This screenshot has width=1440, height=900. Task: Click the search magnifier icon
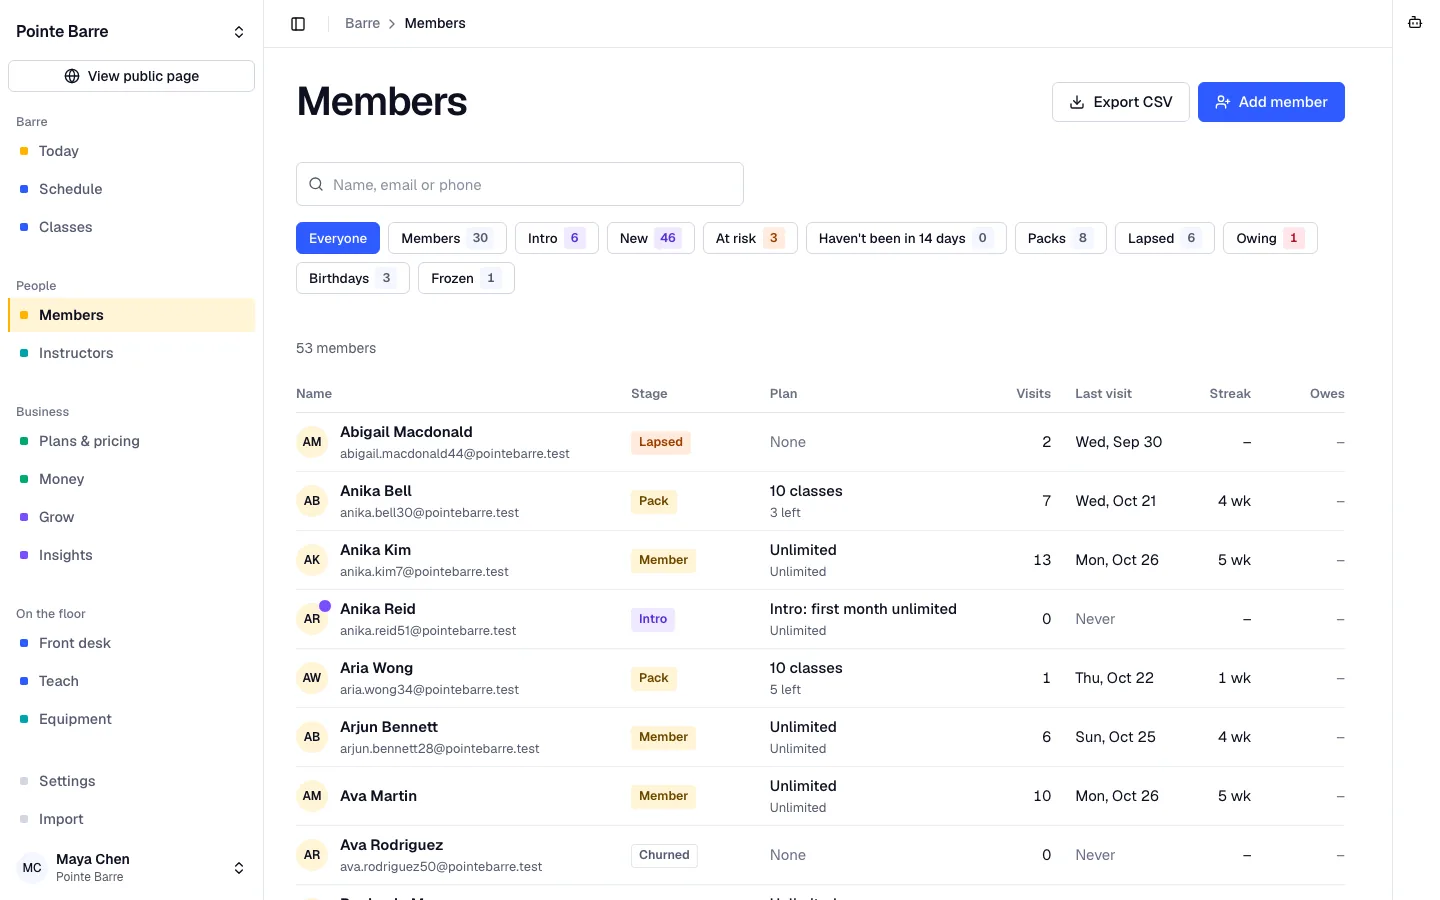[x=316, y=185]
